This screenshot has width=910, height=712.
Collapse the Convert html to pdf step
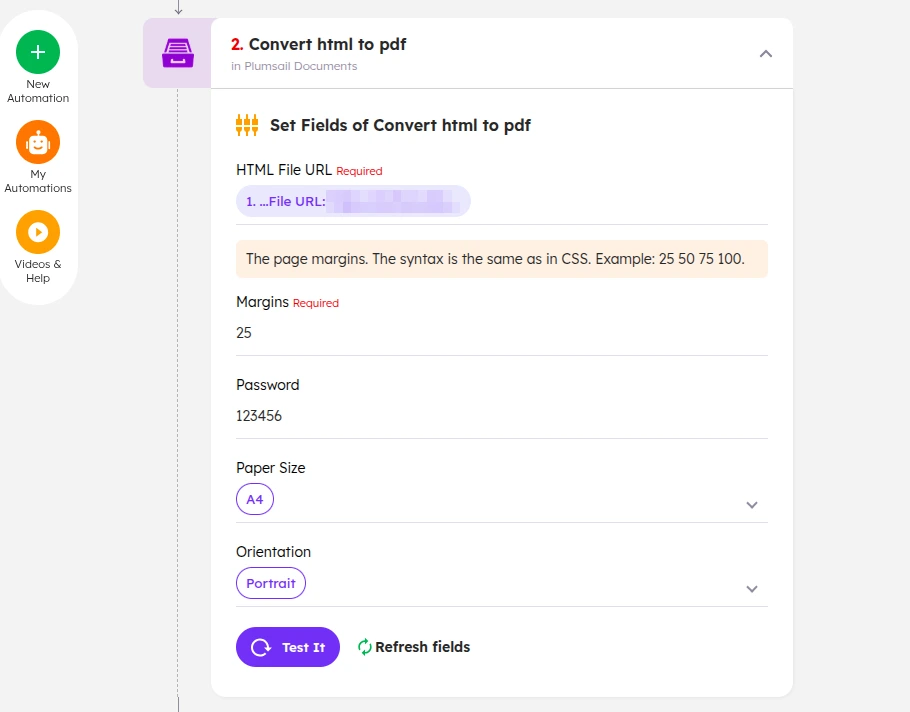coord(765,53)
